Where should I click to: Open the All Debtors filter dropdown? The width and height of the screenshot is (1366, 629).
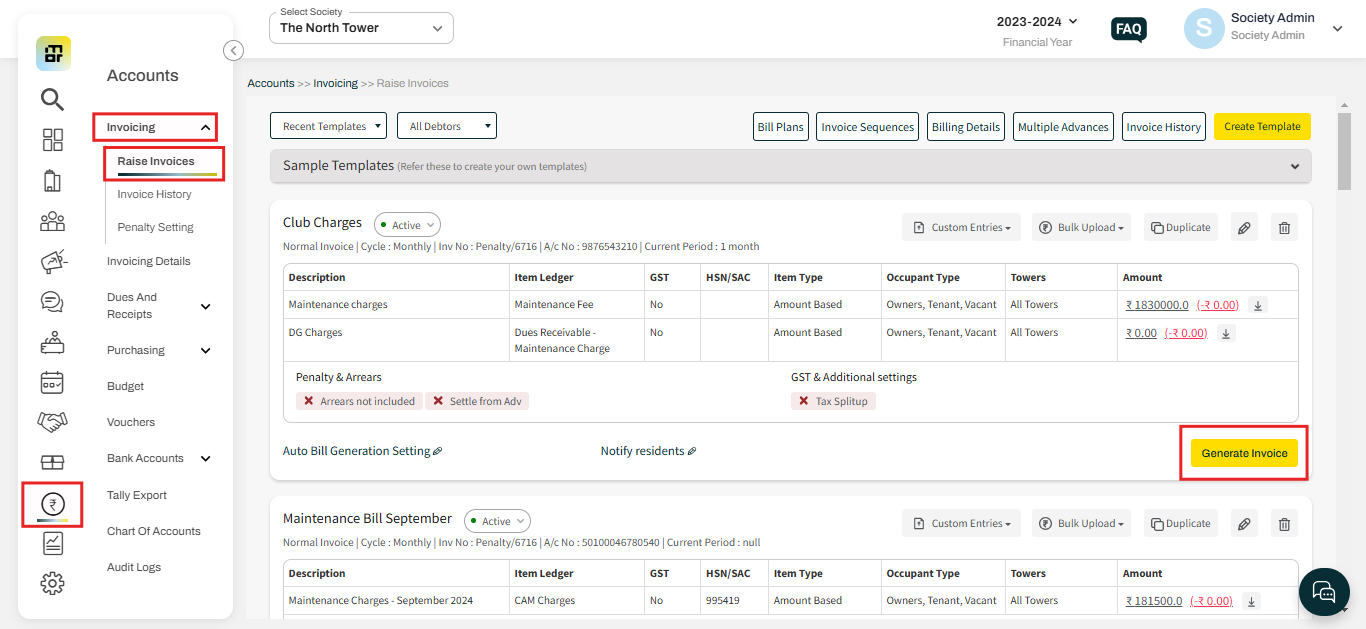[x=446, y=125]
